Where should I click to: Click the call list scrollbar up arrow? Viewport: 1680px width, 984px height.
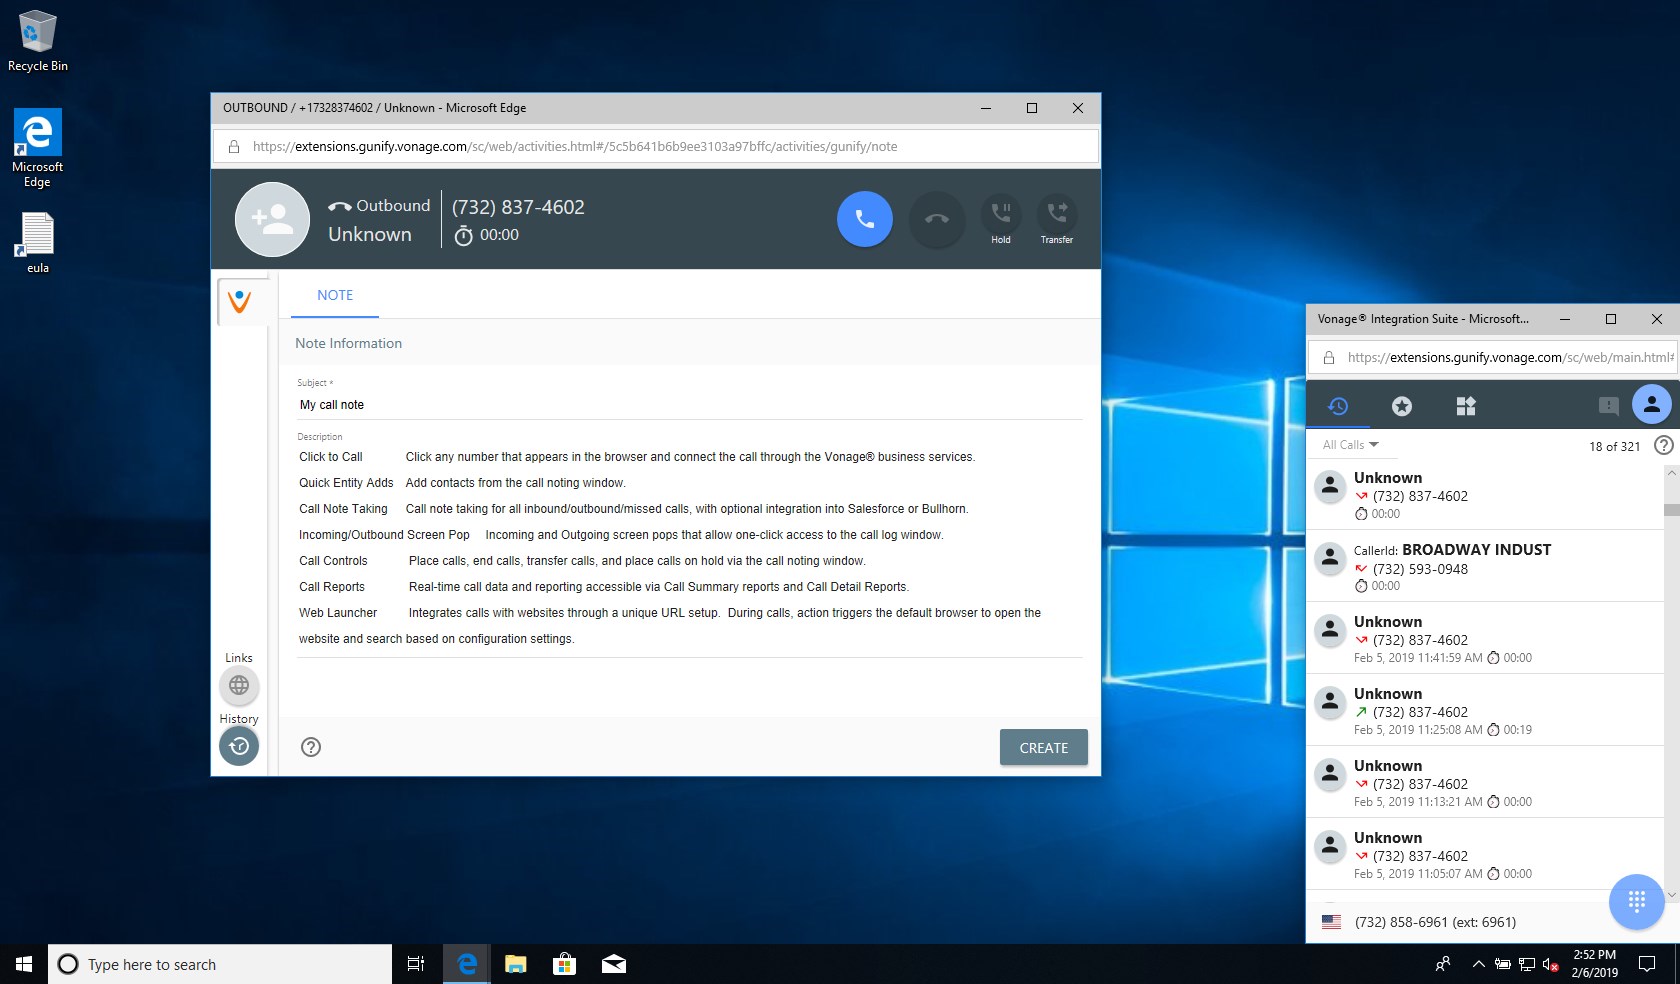[x=1671, y=473]
